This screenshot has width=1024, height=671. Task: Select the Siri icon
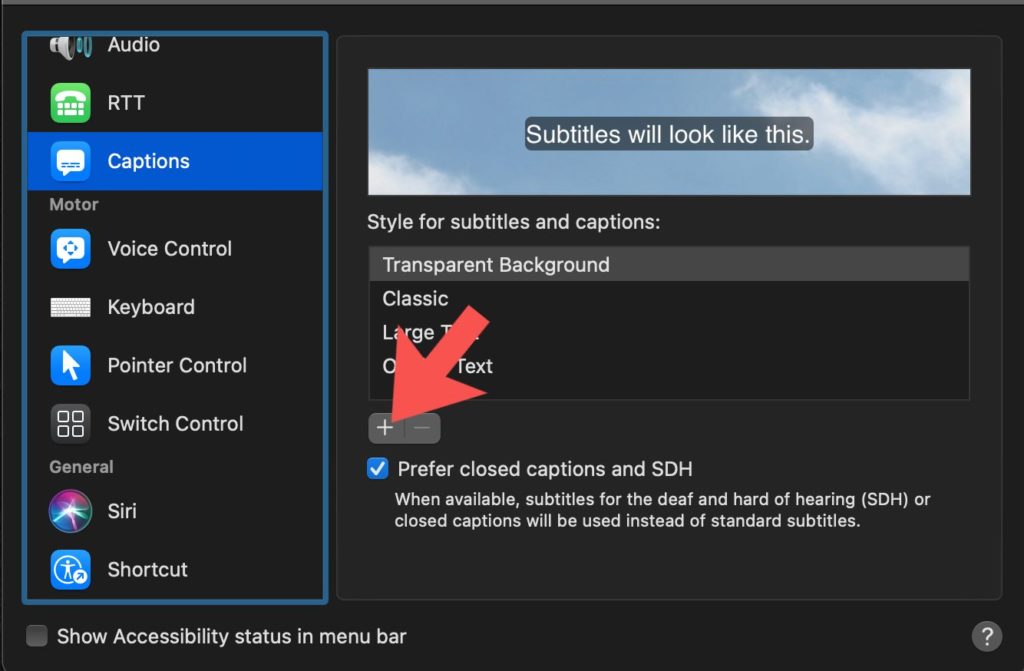tap(71, 511)
